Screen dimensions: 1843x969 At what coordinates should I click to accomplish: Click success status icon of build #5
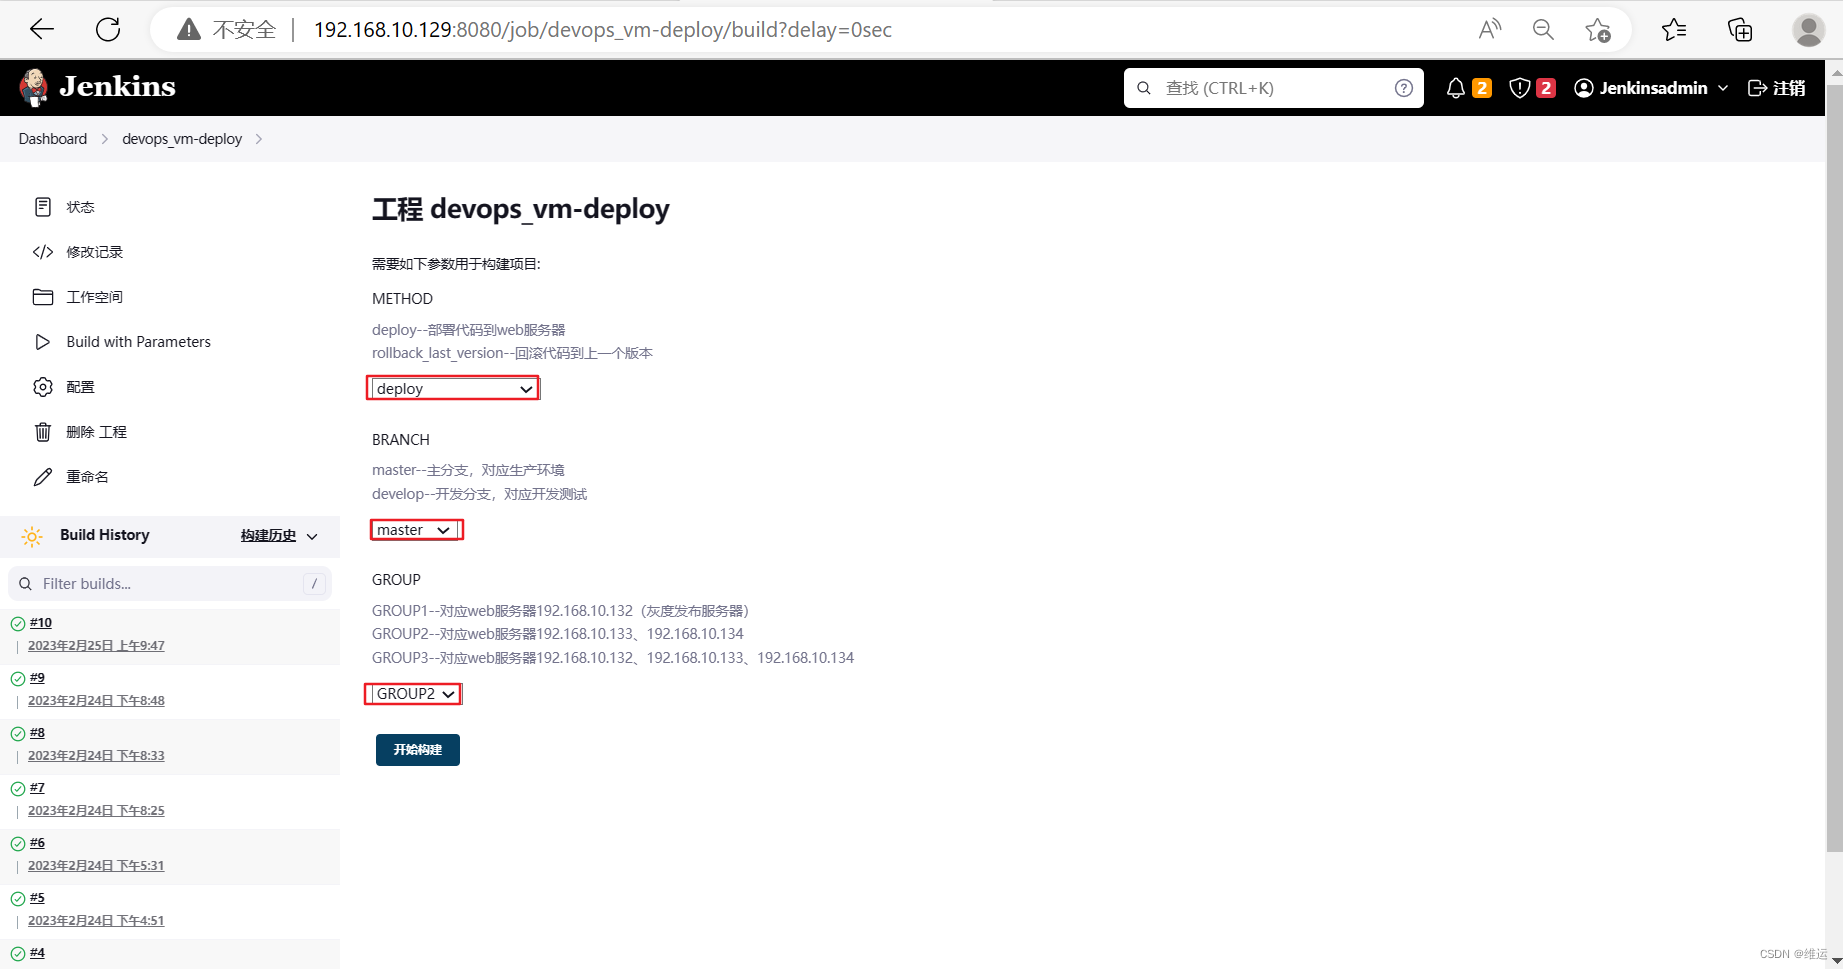point(17,899)
